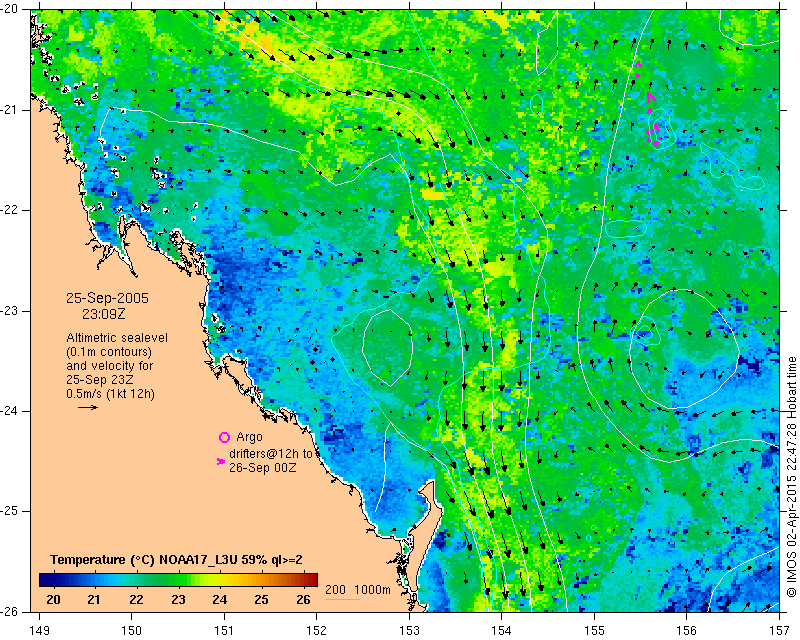
Task: Click the latitude axis label -26
Action: point(10,612)
